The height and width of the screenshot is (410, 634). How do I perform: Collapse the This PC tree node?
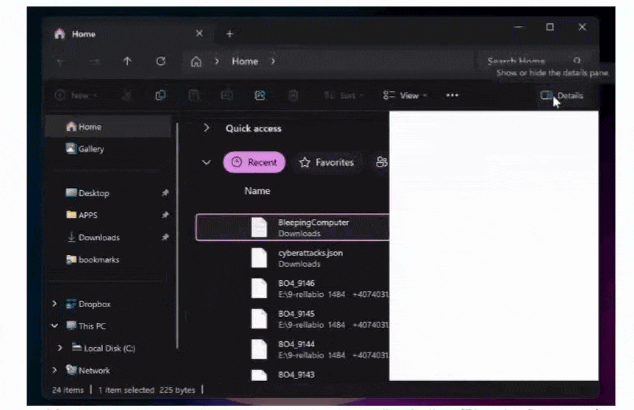pyautogui.click(x=54, y=326)
